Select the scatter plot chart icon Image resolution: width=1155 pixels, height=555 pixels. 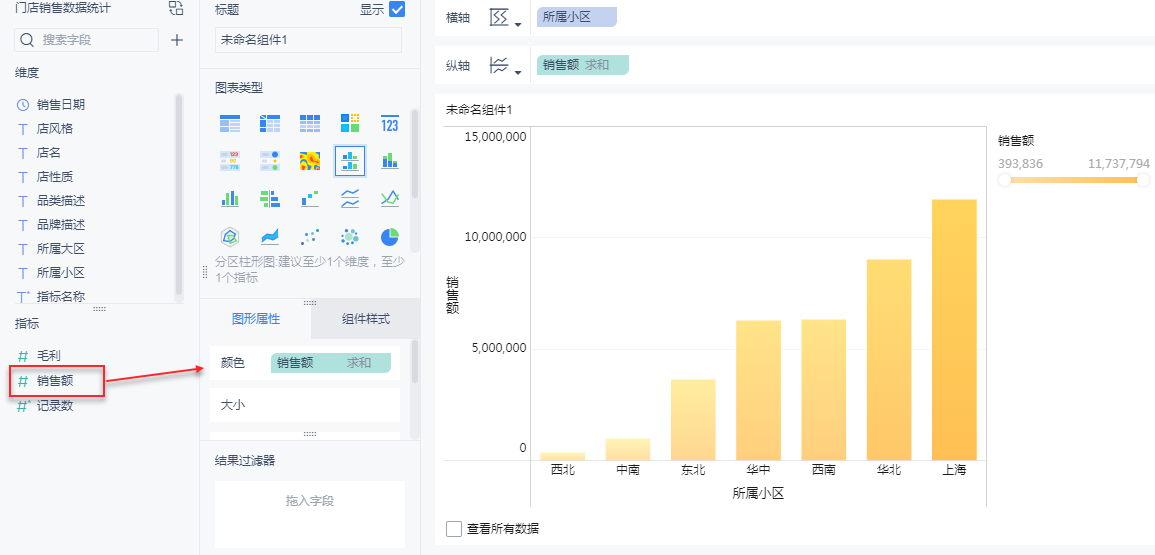(309, 237)
